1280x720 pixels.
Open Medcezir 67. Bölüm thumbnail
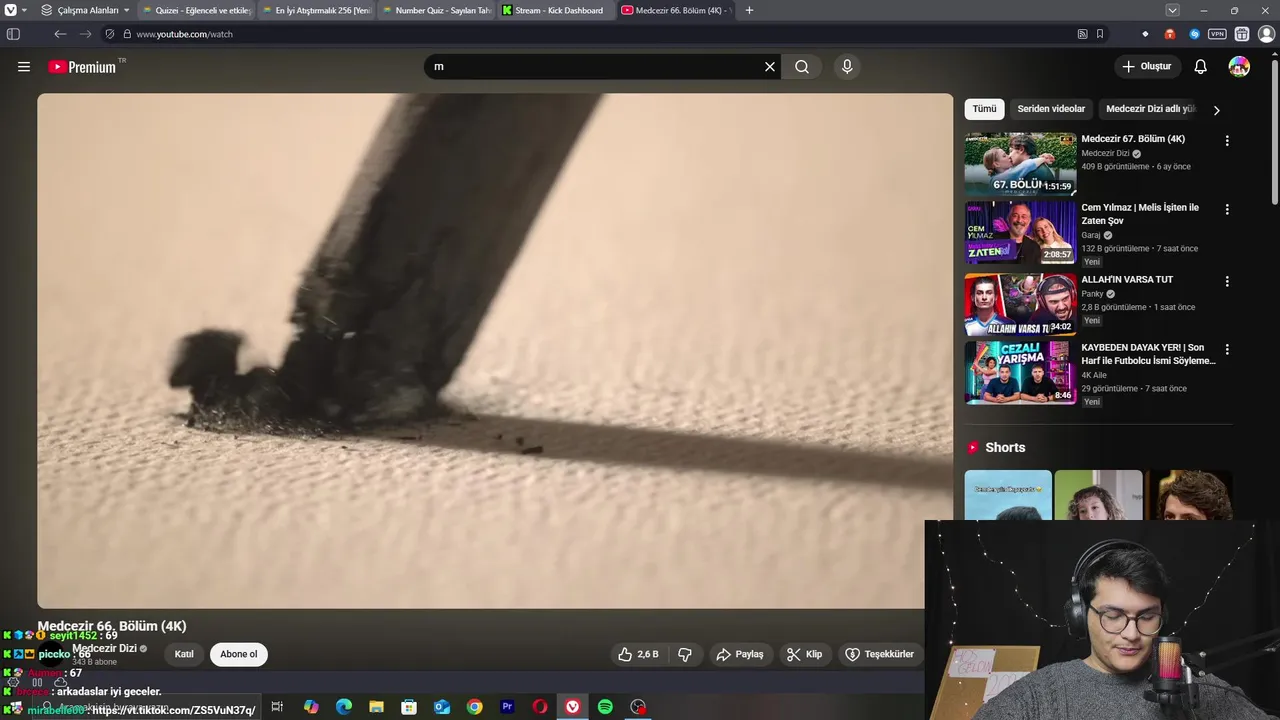(1020, 164)
